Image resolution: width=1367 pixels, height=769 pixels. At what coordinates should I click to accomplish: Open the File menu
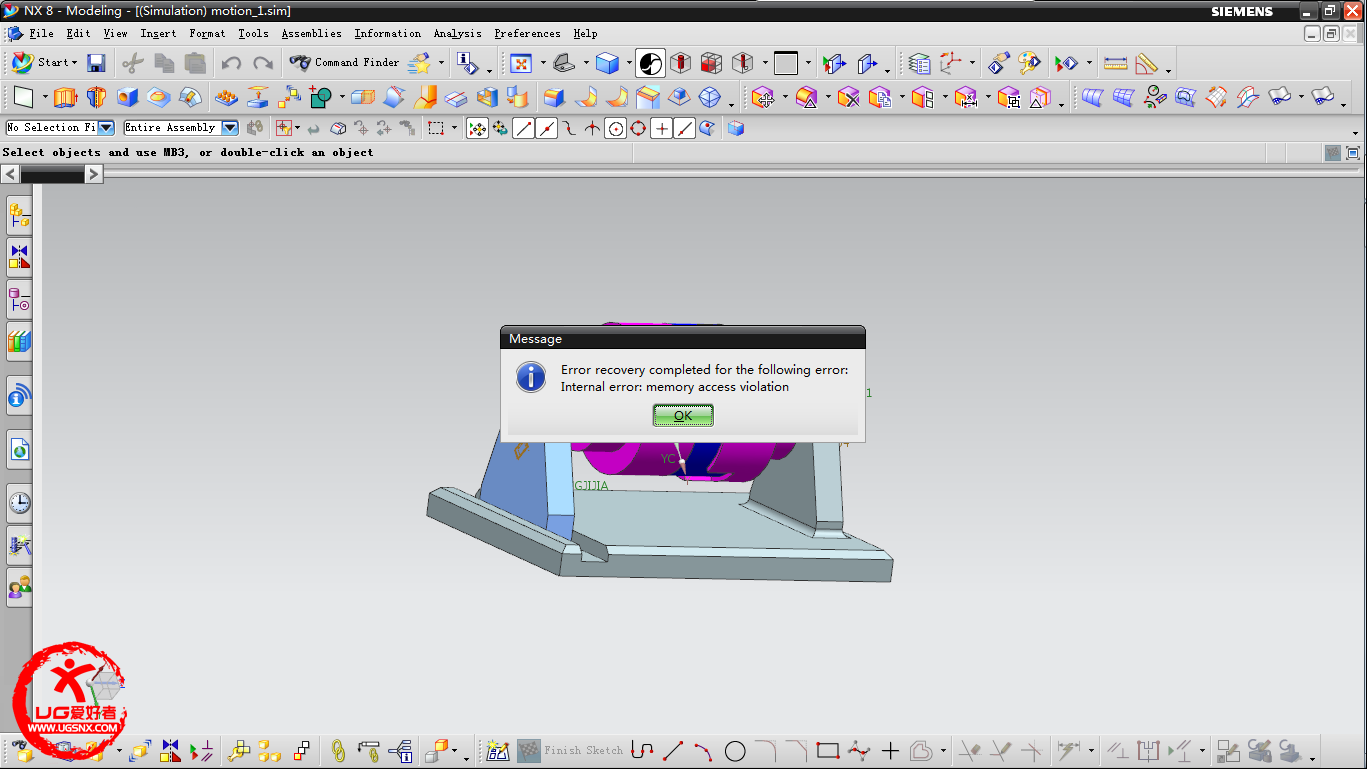pyautogui.click(x=41, y=33)
